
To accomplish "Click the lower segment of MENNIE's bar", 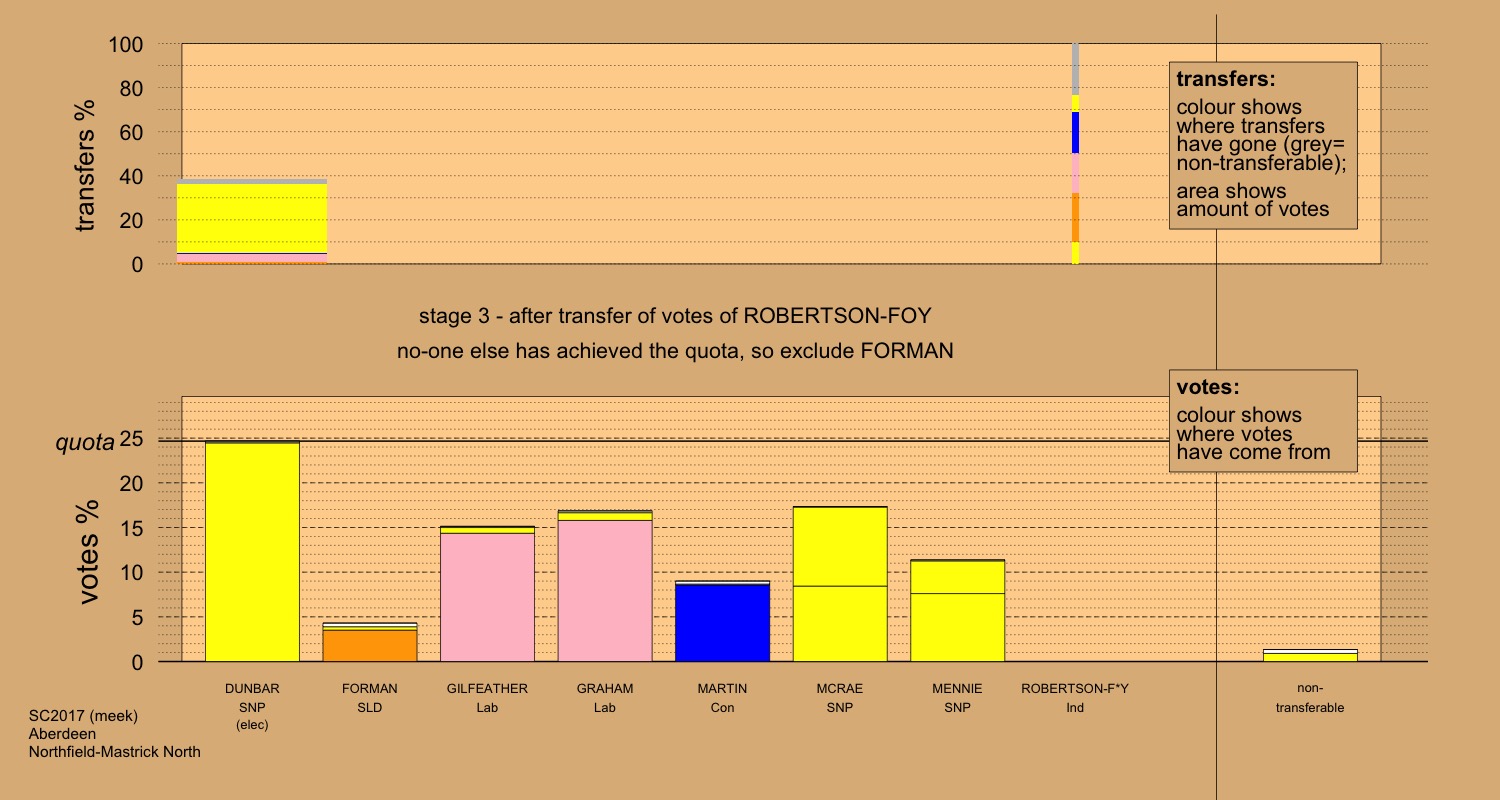I will (x=957, y=627).
